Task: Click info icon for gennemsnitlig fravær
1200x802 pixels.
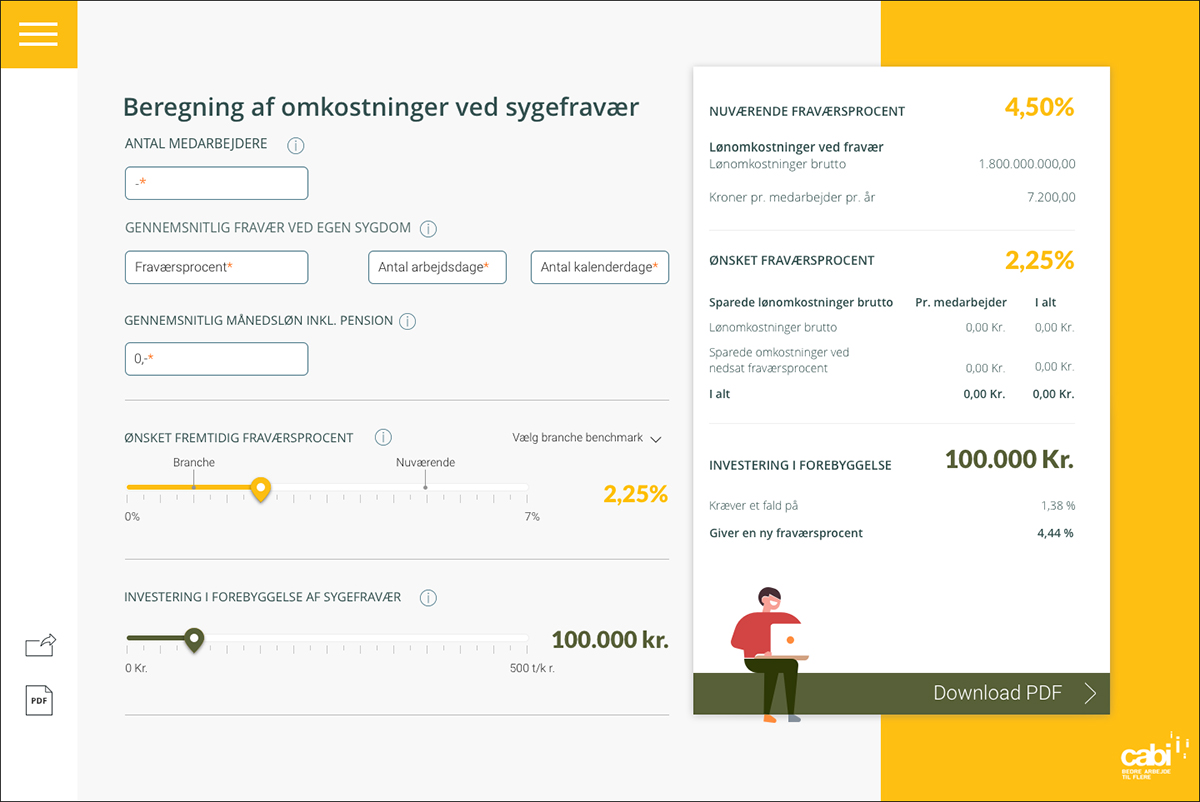Action: pos(428,229)
